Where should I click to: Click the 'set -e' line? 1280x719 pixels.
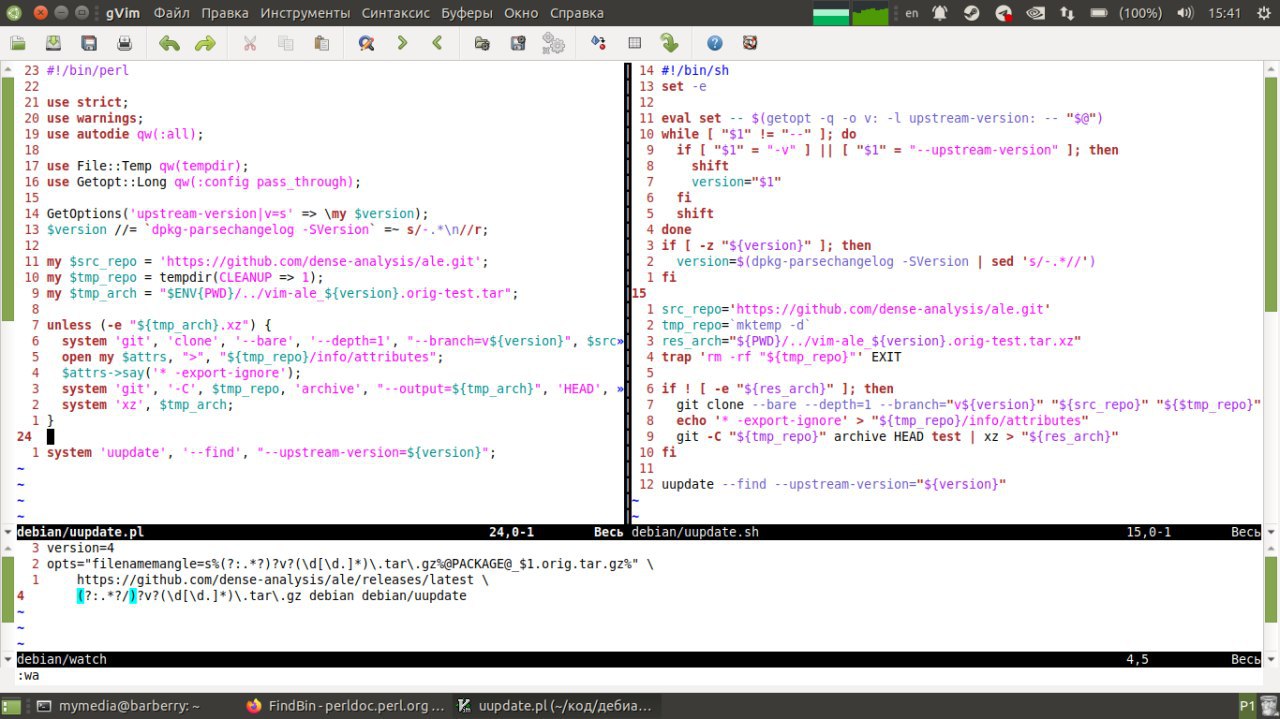[684, 86]
